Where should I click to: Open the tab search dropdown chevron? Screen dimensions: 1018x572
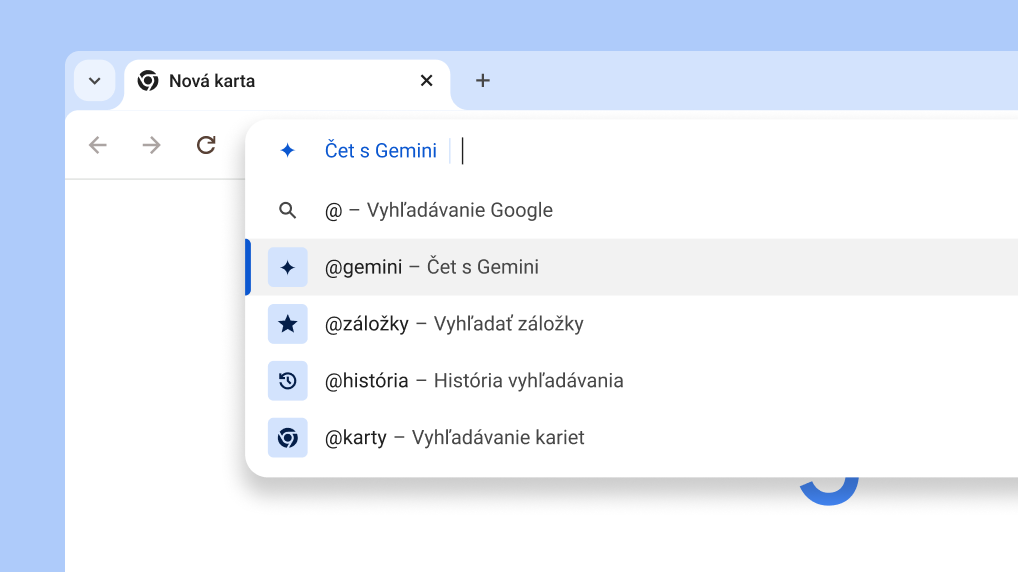click(x=95, y=81)
